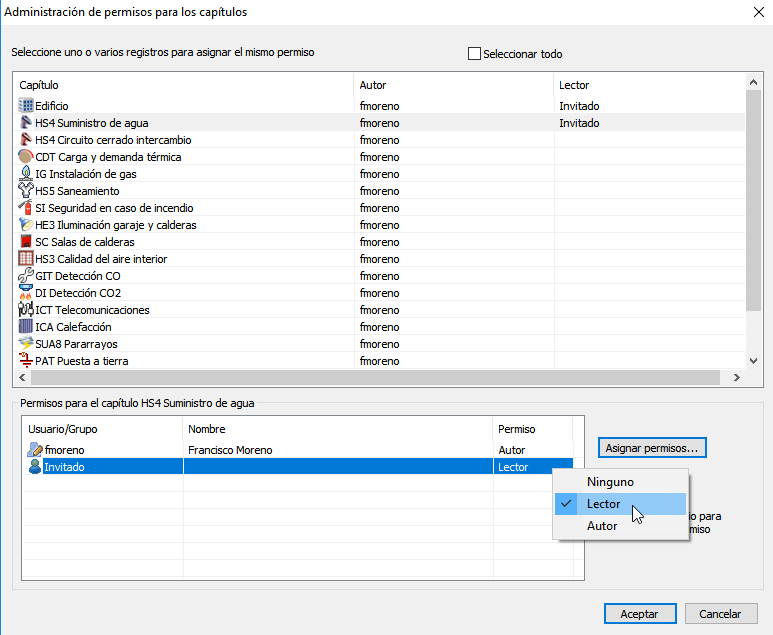The width and height of the screenshot is (773, 635).
Task: Click the HS3 Calidad del aire icon
Action: click(26, 258)
